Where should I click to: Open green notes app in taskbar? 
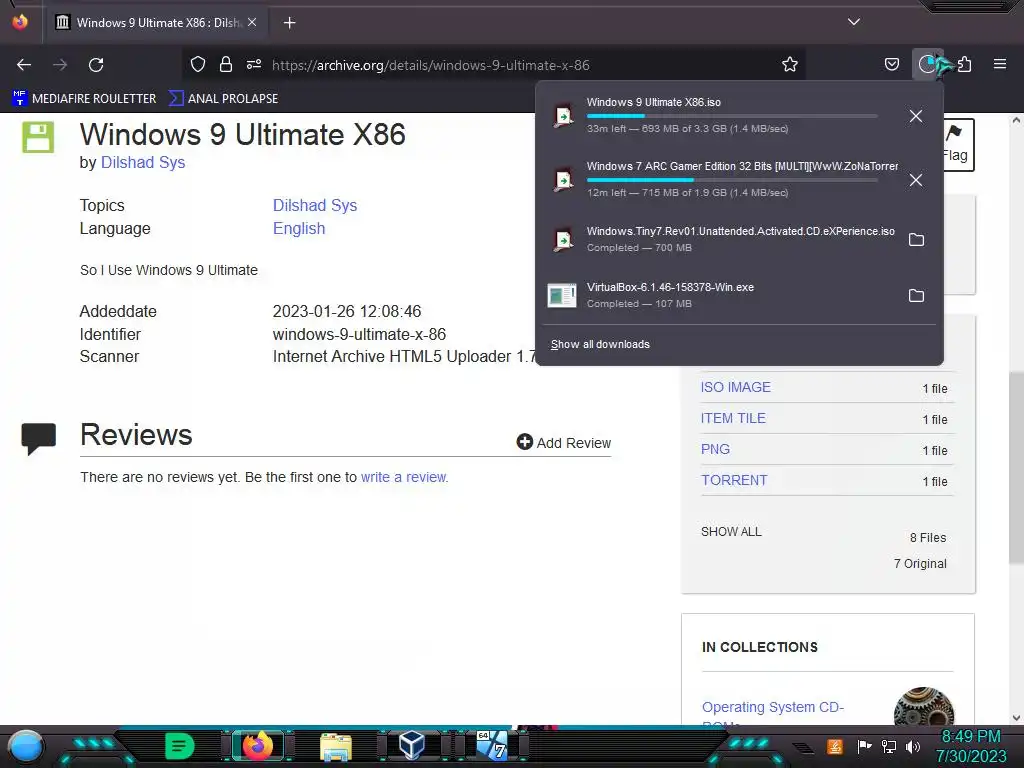point(179,746)
